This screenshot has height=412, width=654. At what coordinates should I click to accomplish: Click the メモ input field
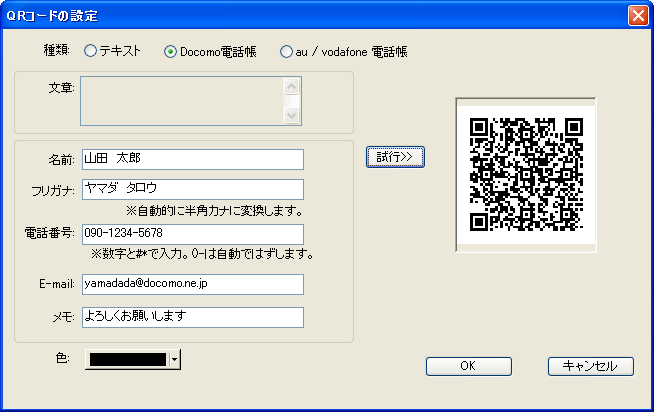[x=193, y=317]
